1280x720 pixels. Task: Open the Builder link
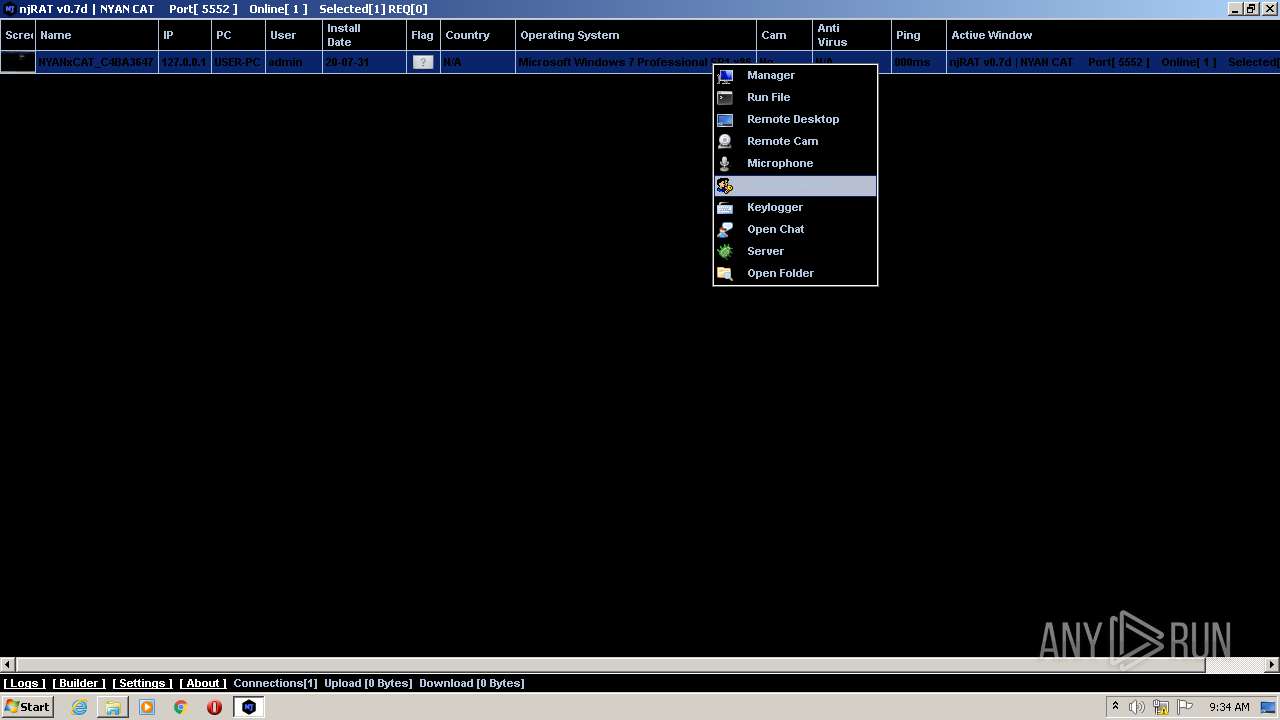[x=79, y=683]
